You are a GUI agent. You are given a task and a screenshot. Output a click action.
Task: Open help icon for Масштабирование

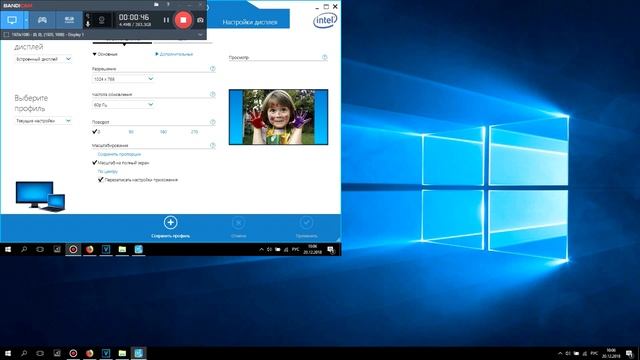pyautogui.click(x=213, y=145)
